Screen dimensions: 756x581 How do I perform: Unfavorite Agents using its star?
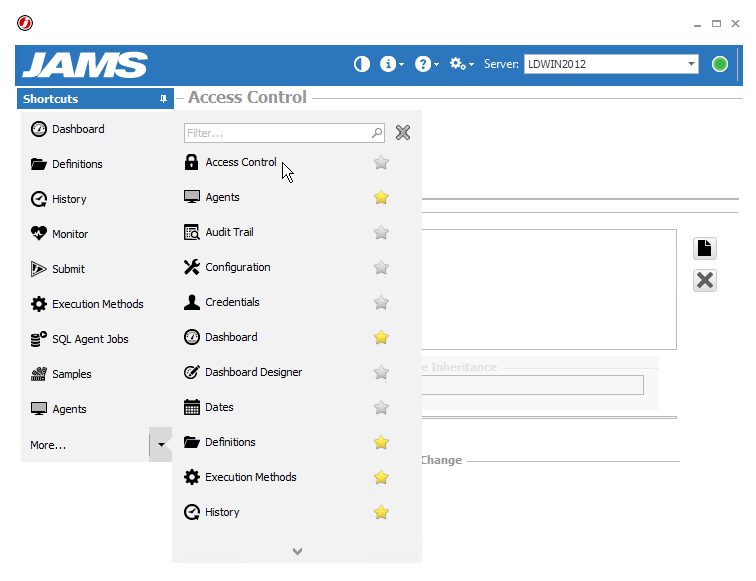click(381, 197)
